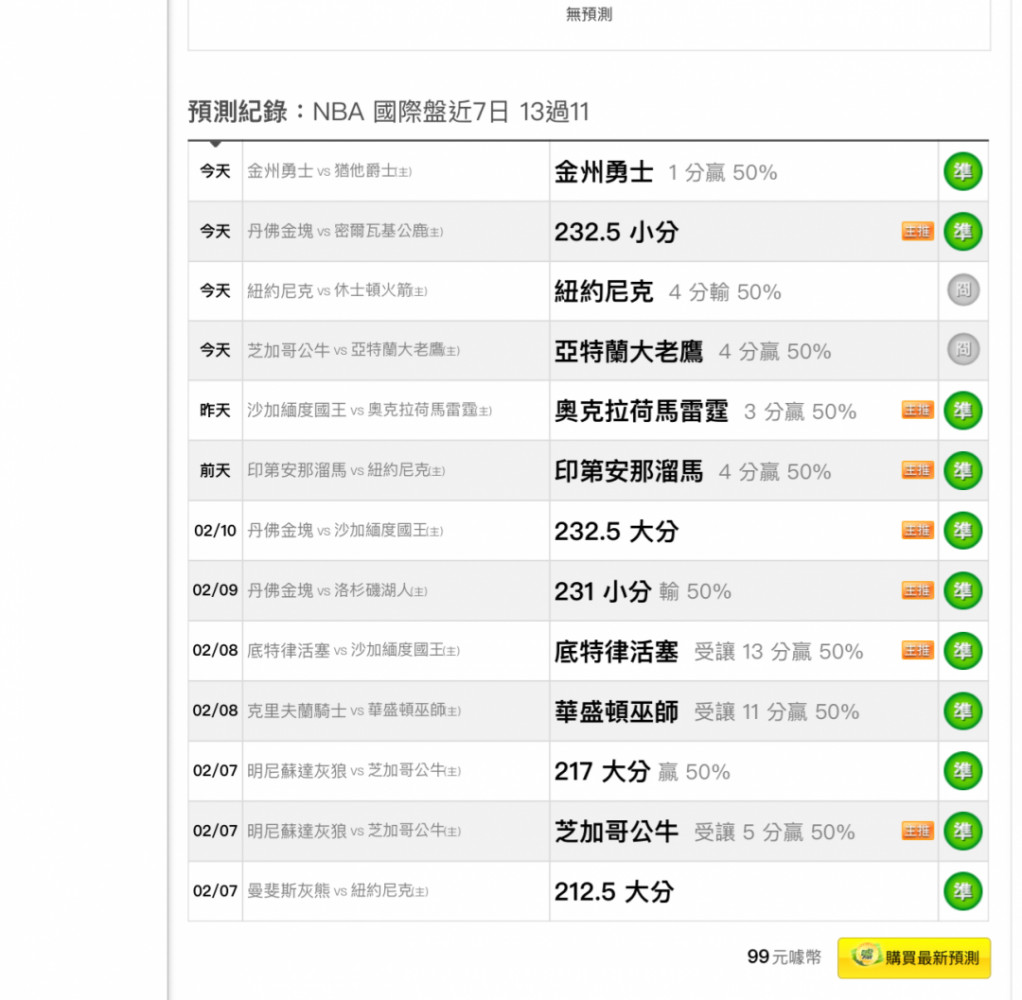
Task: Click the 準 icon for 金州勇士 vs 猶他爵士
Action: 963,171
